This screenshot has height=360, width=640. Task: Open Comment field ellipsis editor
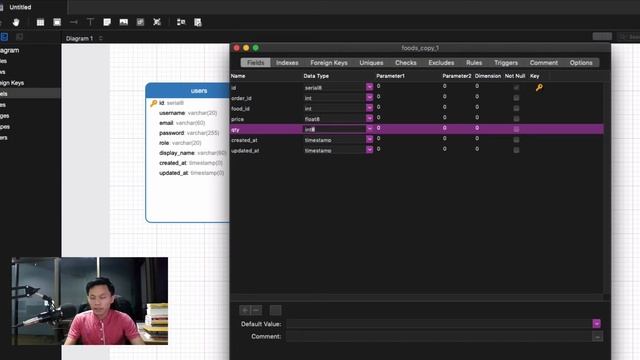point(597,337)
